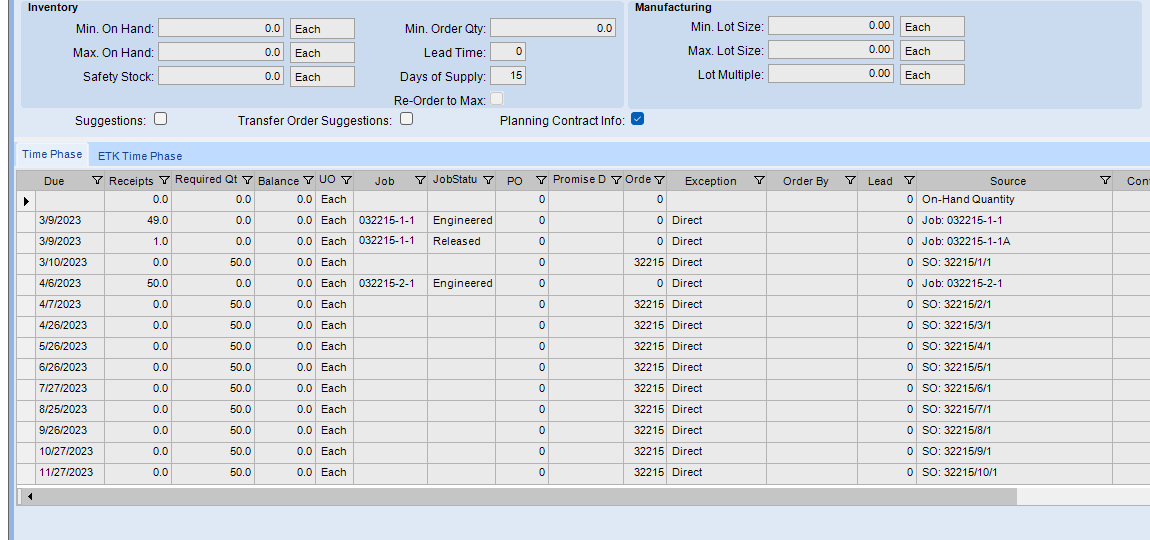Image resolution: width=1150 pixels, height=540 pixels.
Task: Toggle the Re-Order to Max checkbox
Action: 497,98
